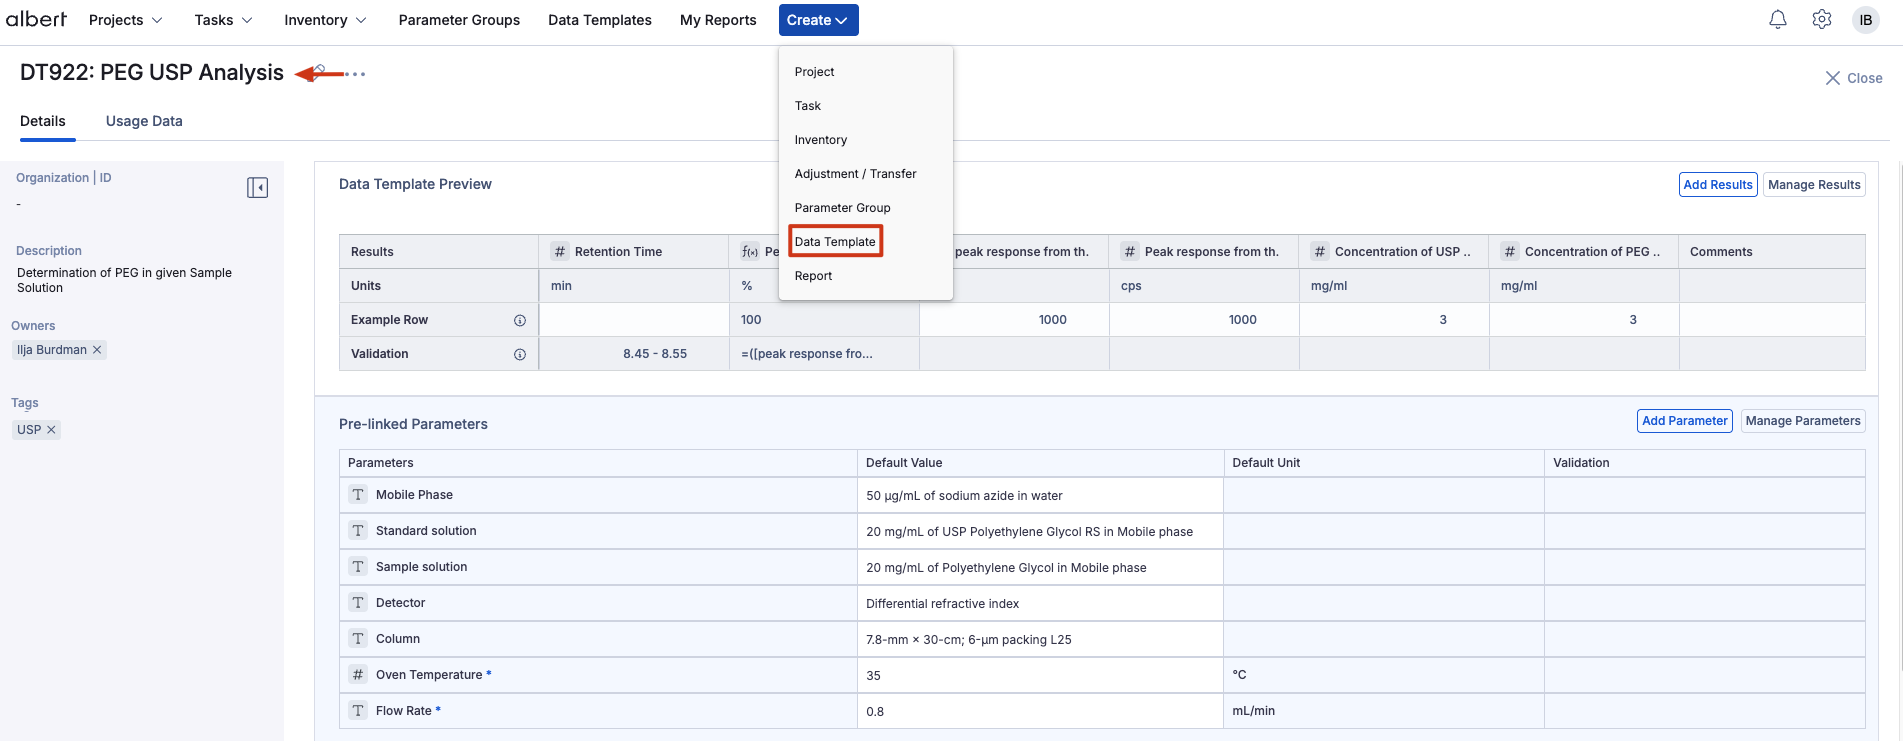Select Task from Create menu

coord(808,106)
